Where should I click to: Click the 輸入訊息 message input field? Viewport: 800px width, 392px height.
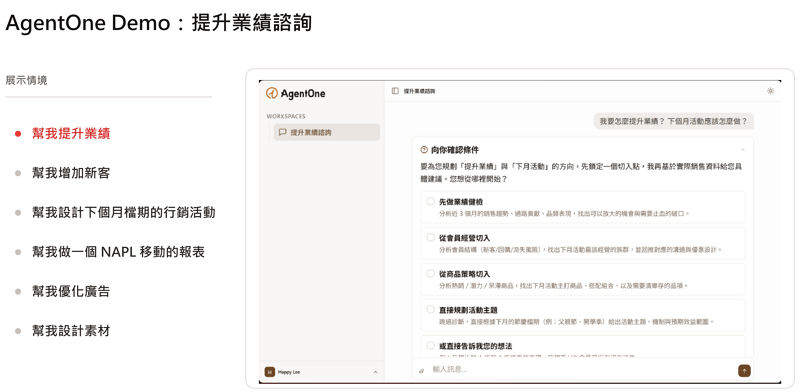pyautogui.click(x=582, y=369)
